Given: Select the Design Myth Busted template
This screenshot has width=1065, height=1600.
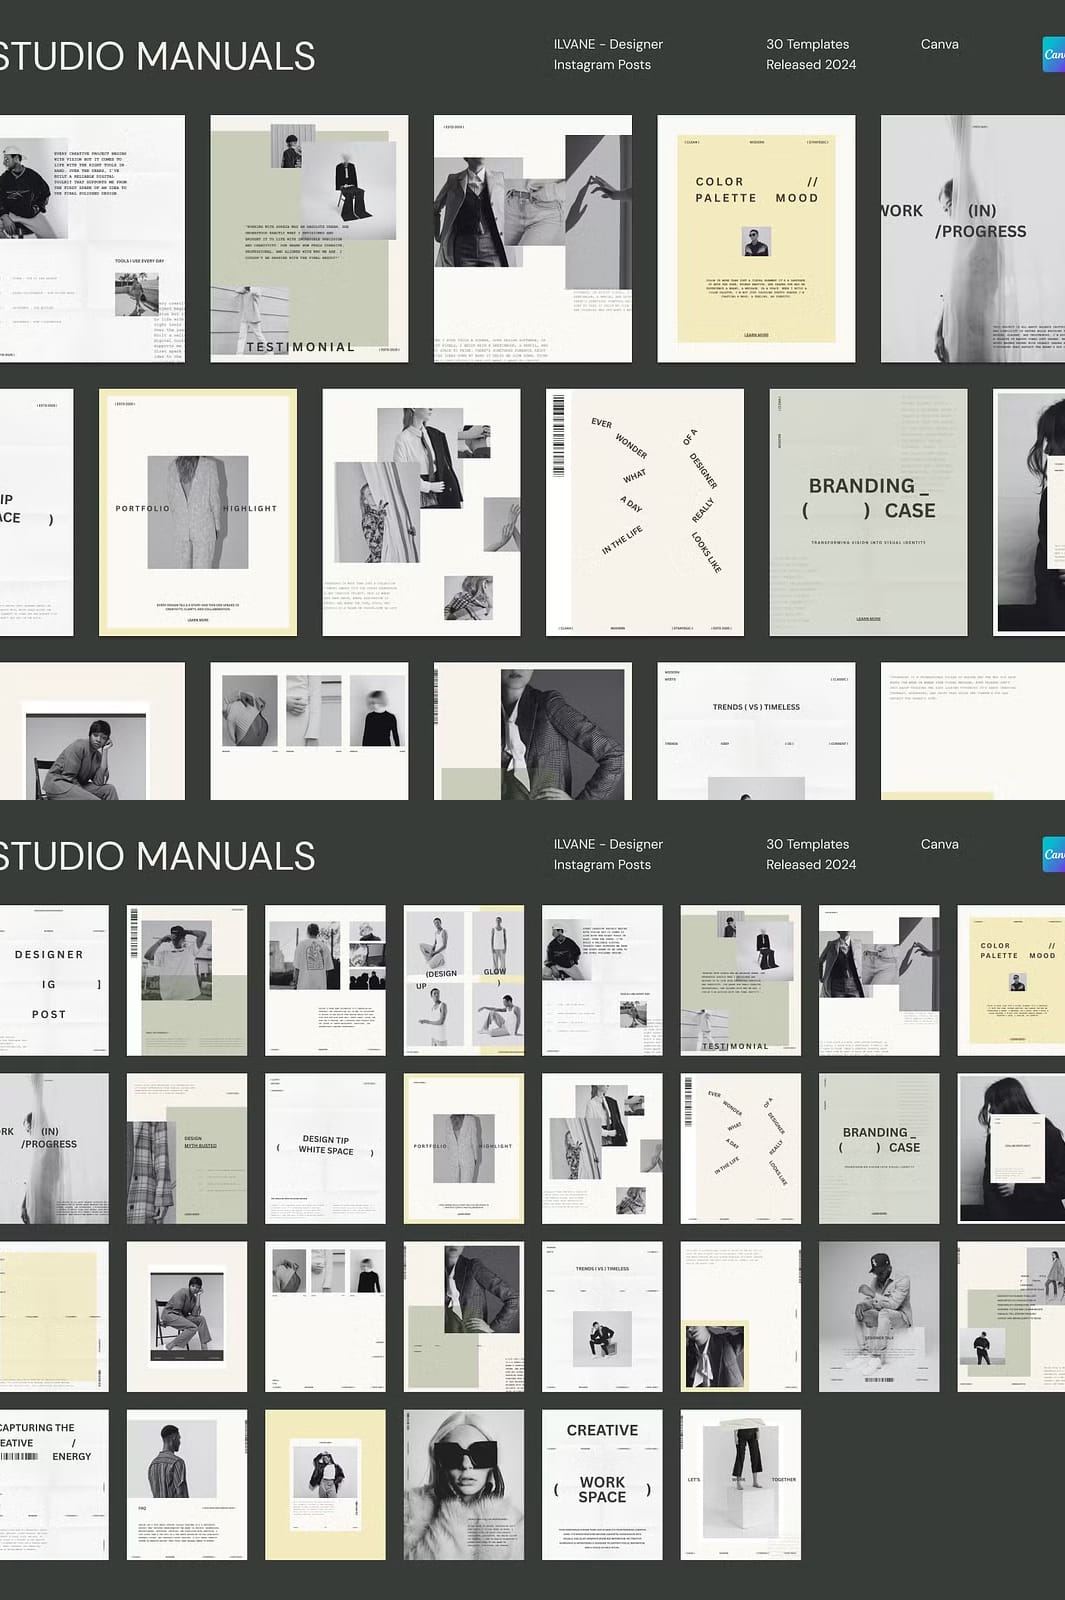Looking at the screenshot, I should [x=187, y=1148].
